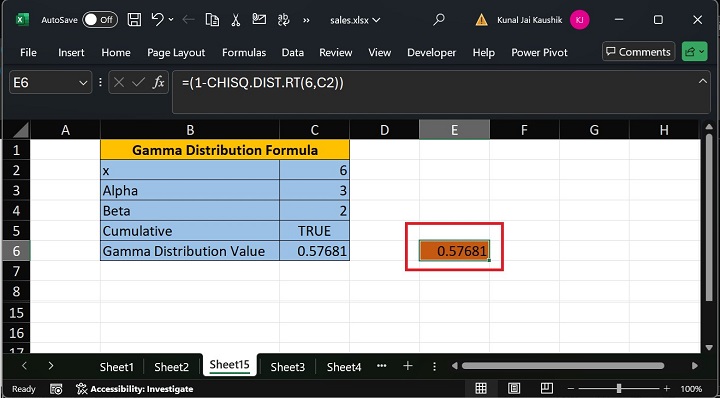Click the picture/camera quick access icon
Viewport: 720px width, 398px height.
[259, 19]
